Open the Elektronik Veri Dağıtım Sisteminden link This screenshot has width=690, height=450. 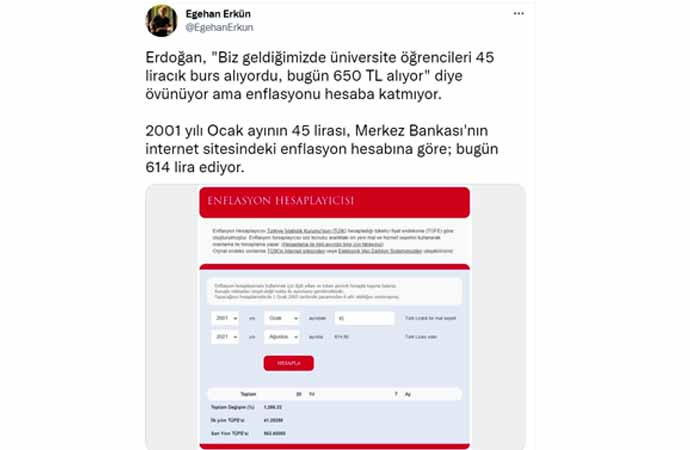coord(380,251)
